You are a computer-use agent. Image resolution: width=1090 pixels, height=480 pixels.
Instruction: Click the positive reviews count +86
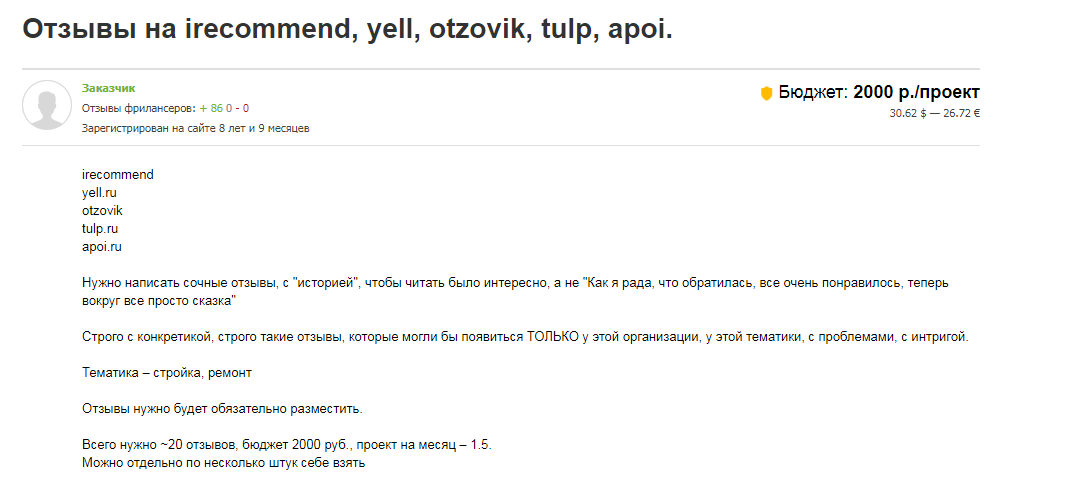click(x=211, y=108)
